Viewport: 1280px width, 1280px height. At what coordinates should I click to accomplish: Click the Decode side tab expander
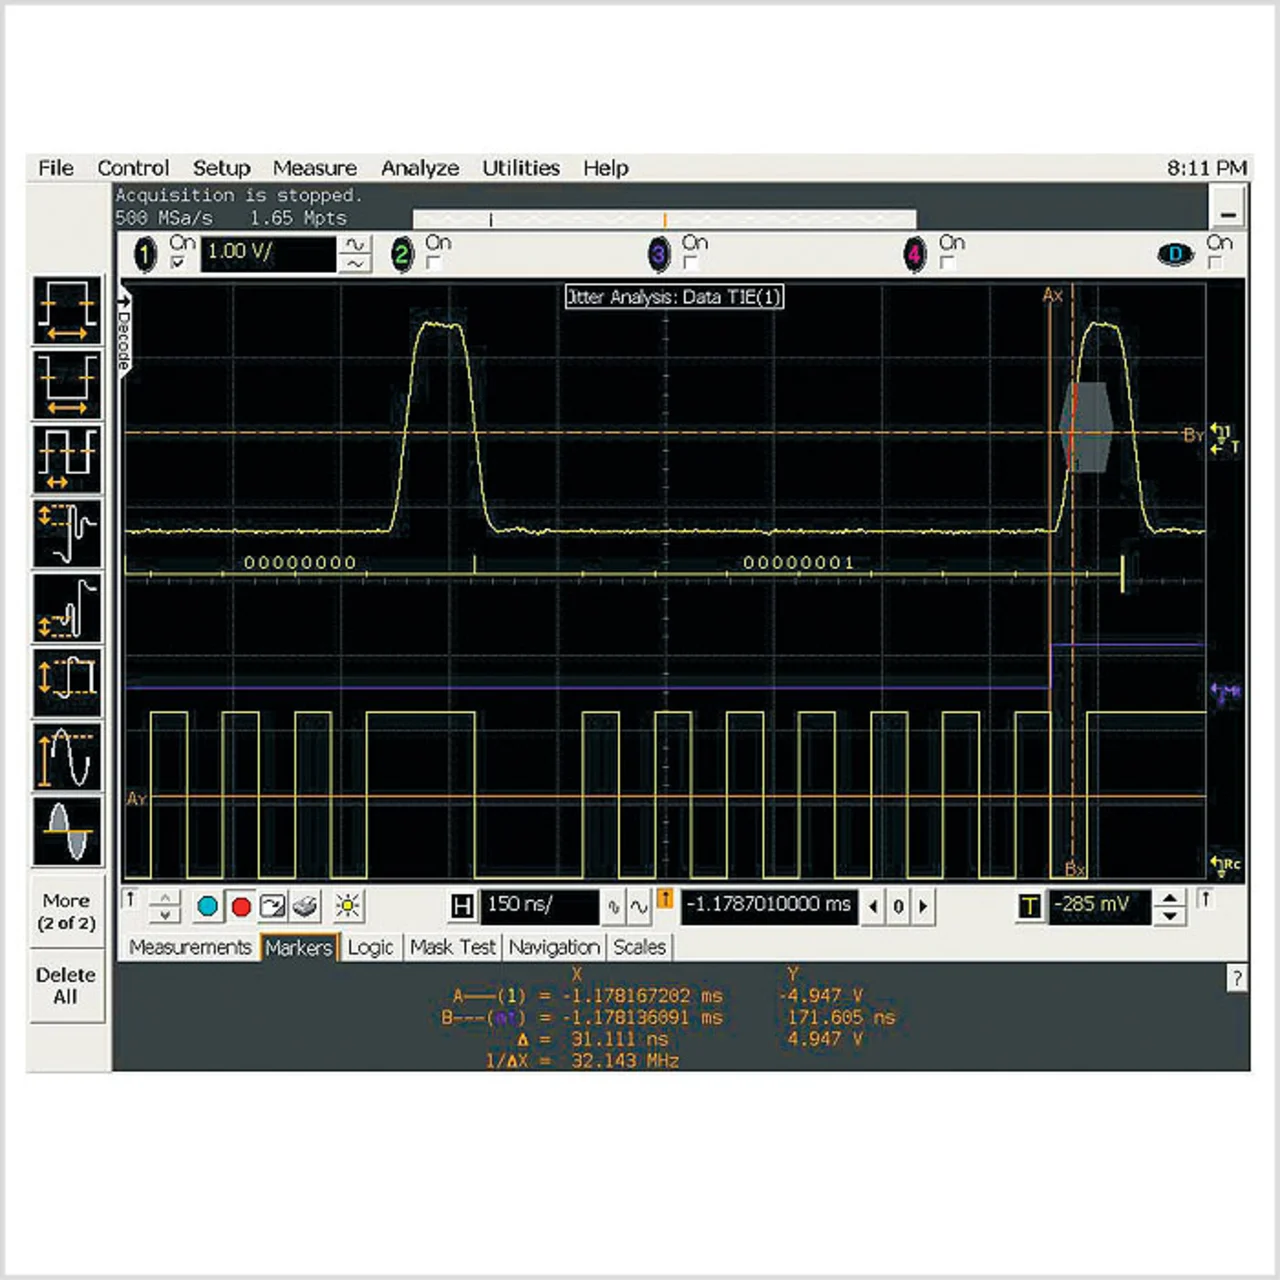124,330
